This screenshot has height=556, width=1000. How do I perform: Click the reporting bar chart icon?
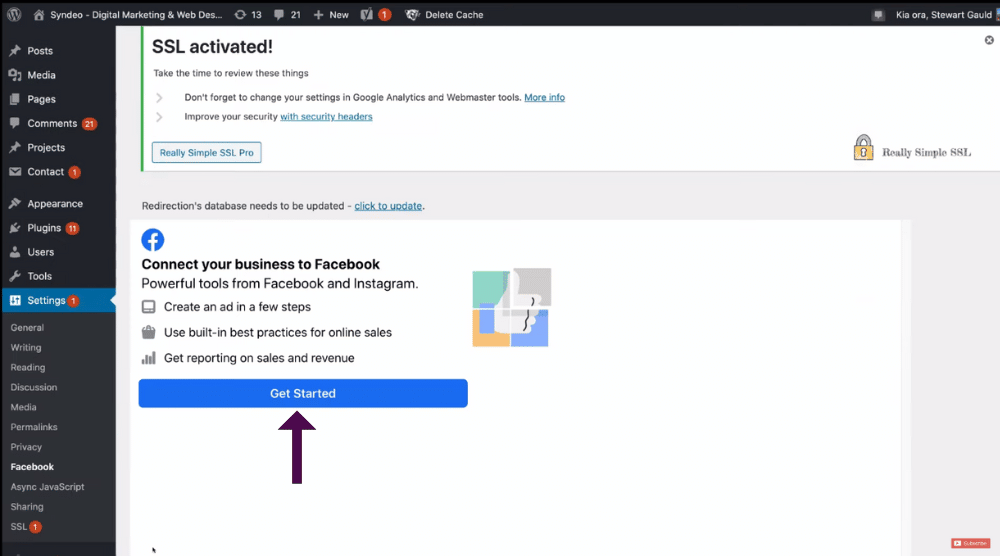coord(149,358)
